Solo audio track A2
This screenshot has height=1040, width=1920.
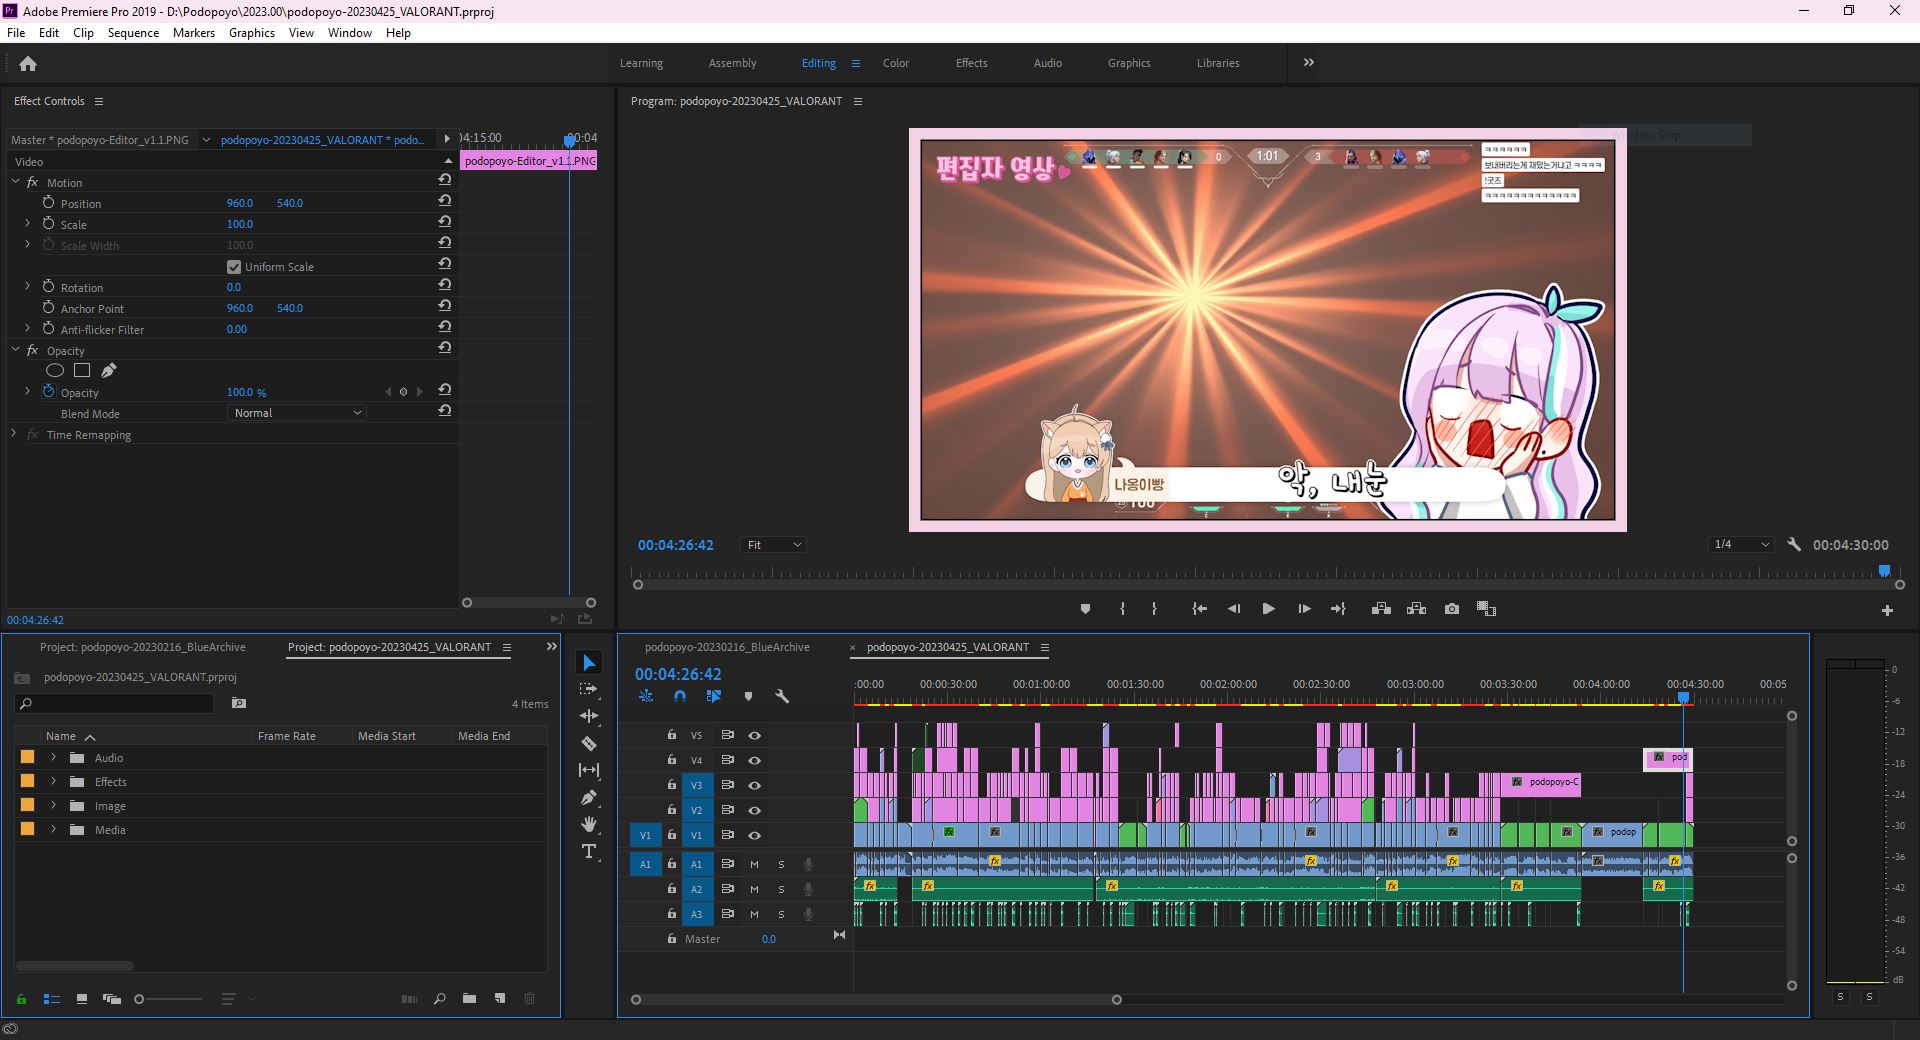coord(781,889)
